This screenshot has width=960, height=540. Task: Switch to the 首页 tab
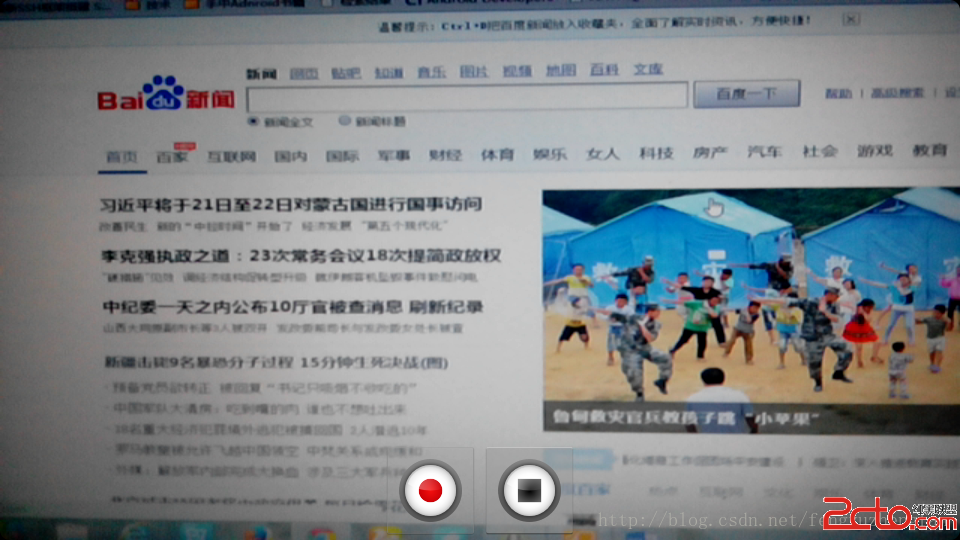pos(122,157)
